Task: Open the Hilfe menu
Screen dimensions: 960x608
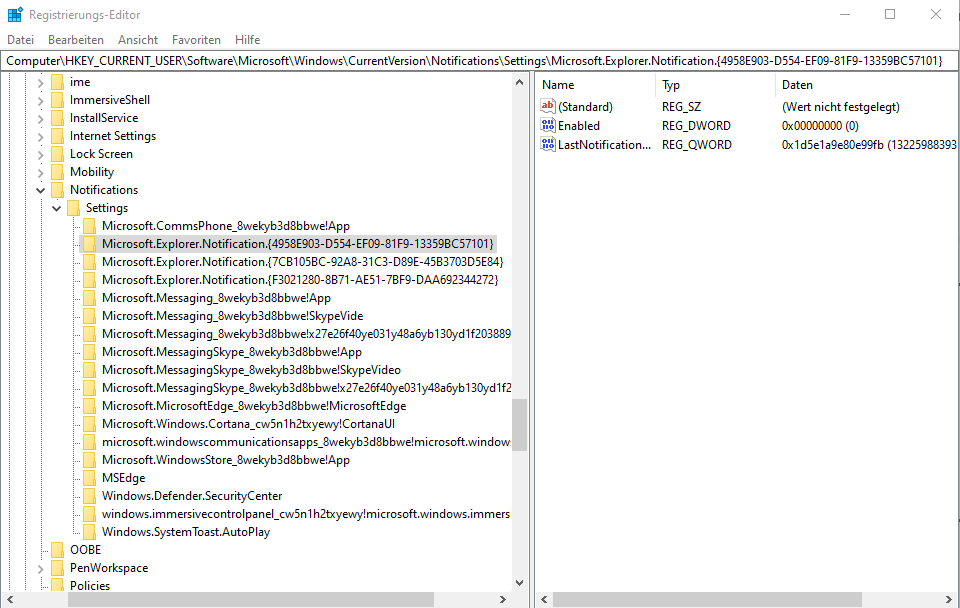Action: pos(247,40)
